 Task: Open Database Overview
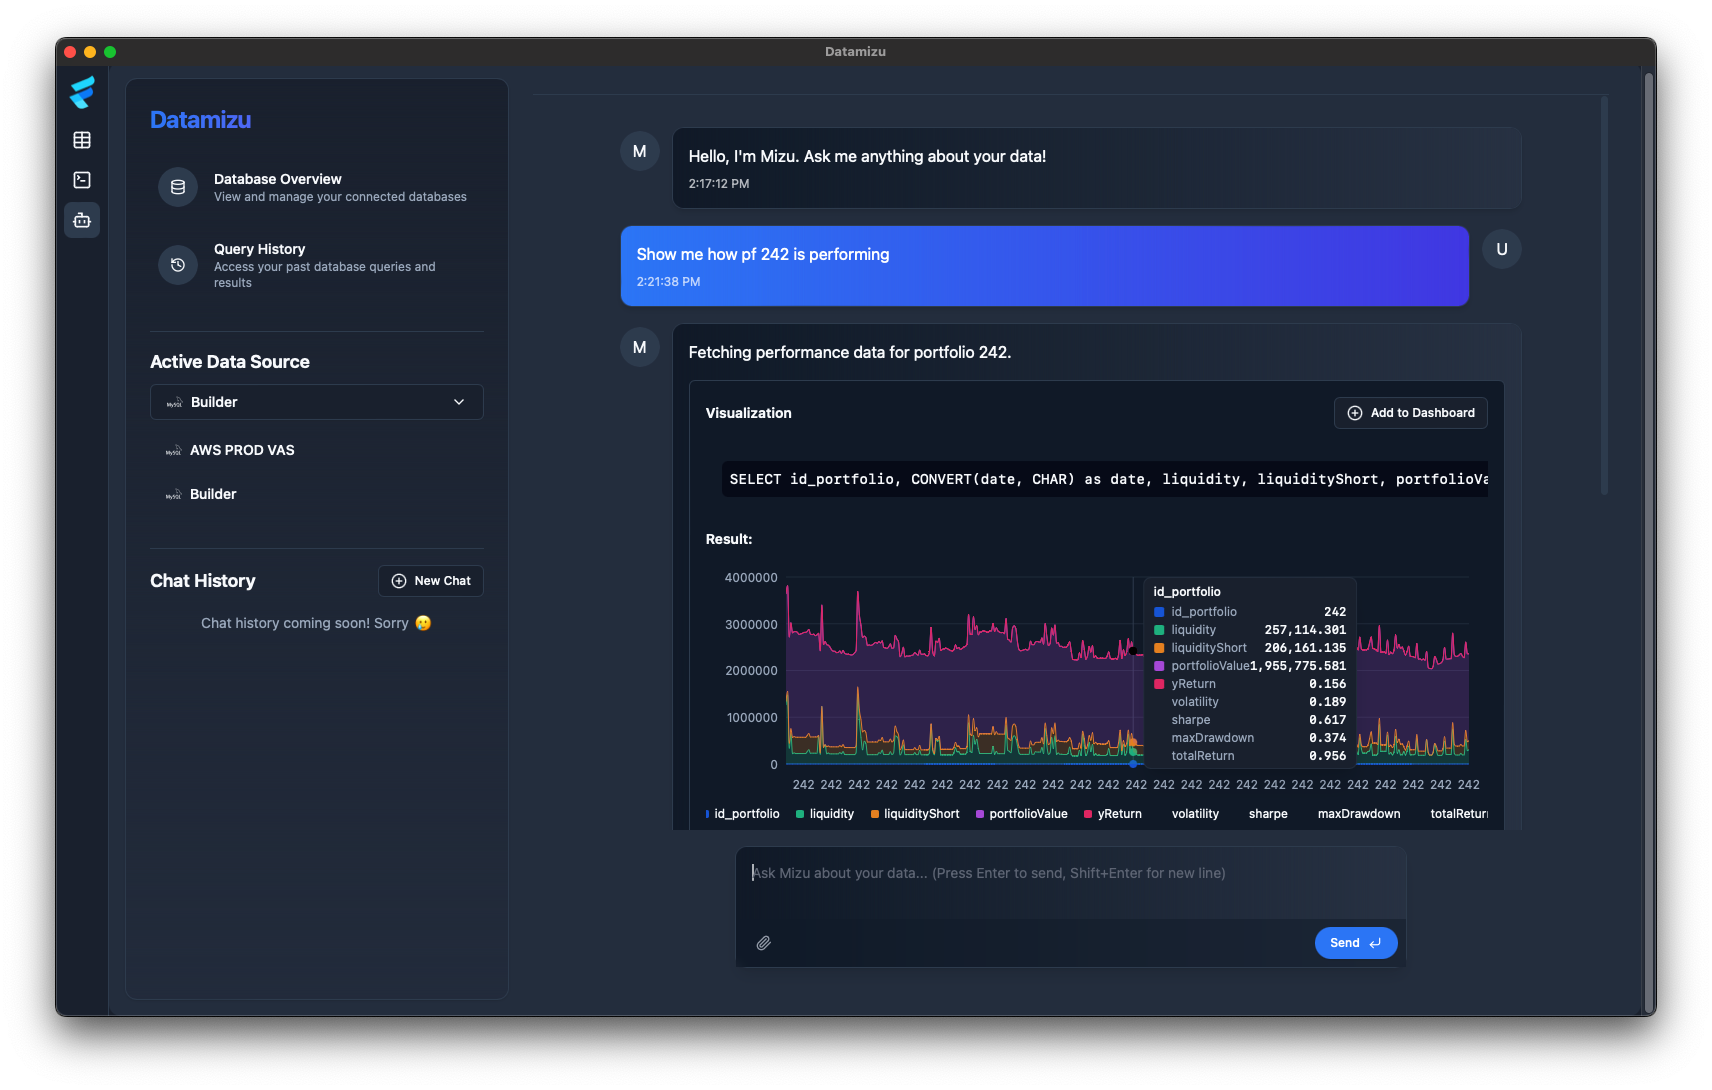[316, 187]
